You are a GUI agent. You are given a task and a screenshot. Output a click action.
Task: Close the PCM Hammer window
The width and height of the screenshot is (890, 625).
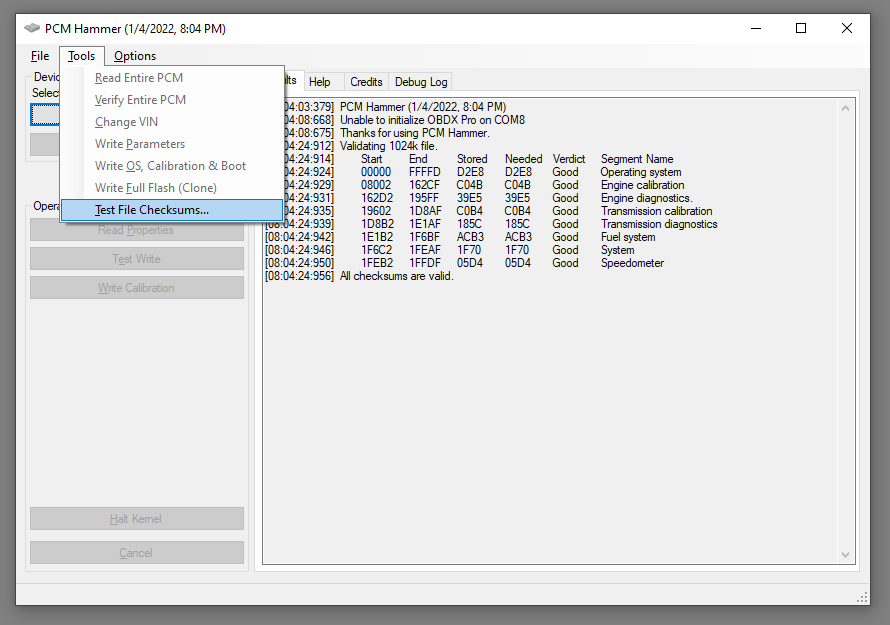point(846,28)
